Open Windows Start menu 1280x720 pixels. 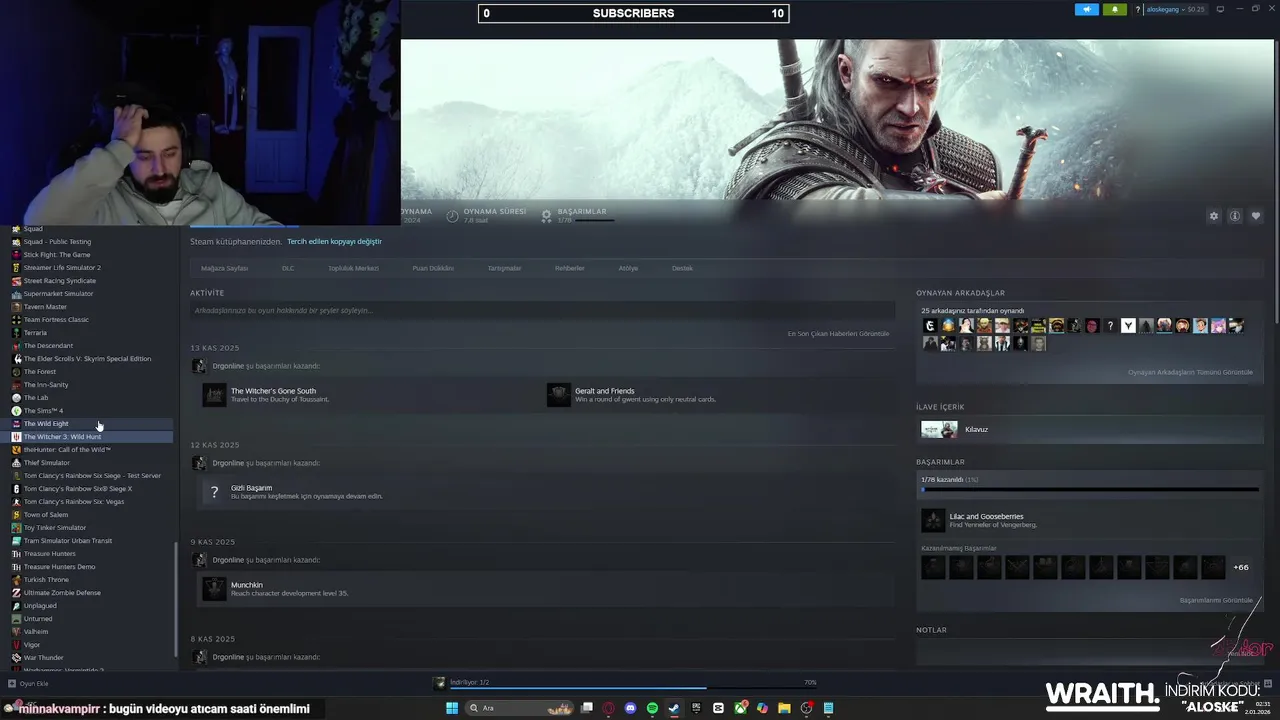click(x=452, y=708)
